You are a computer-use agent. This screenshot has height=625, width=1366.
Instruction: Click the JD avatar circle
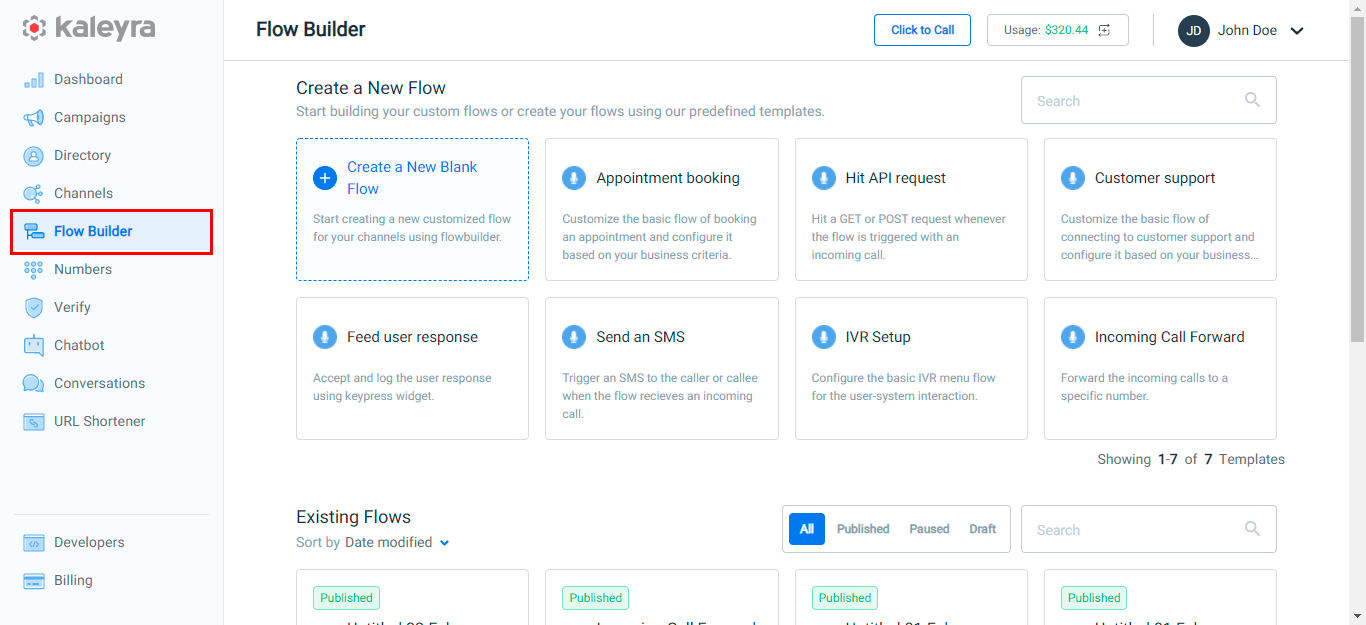pyautogui.click(x=1194, y=30)
